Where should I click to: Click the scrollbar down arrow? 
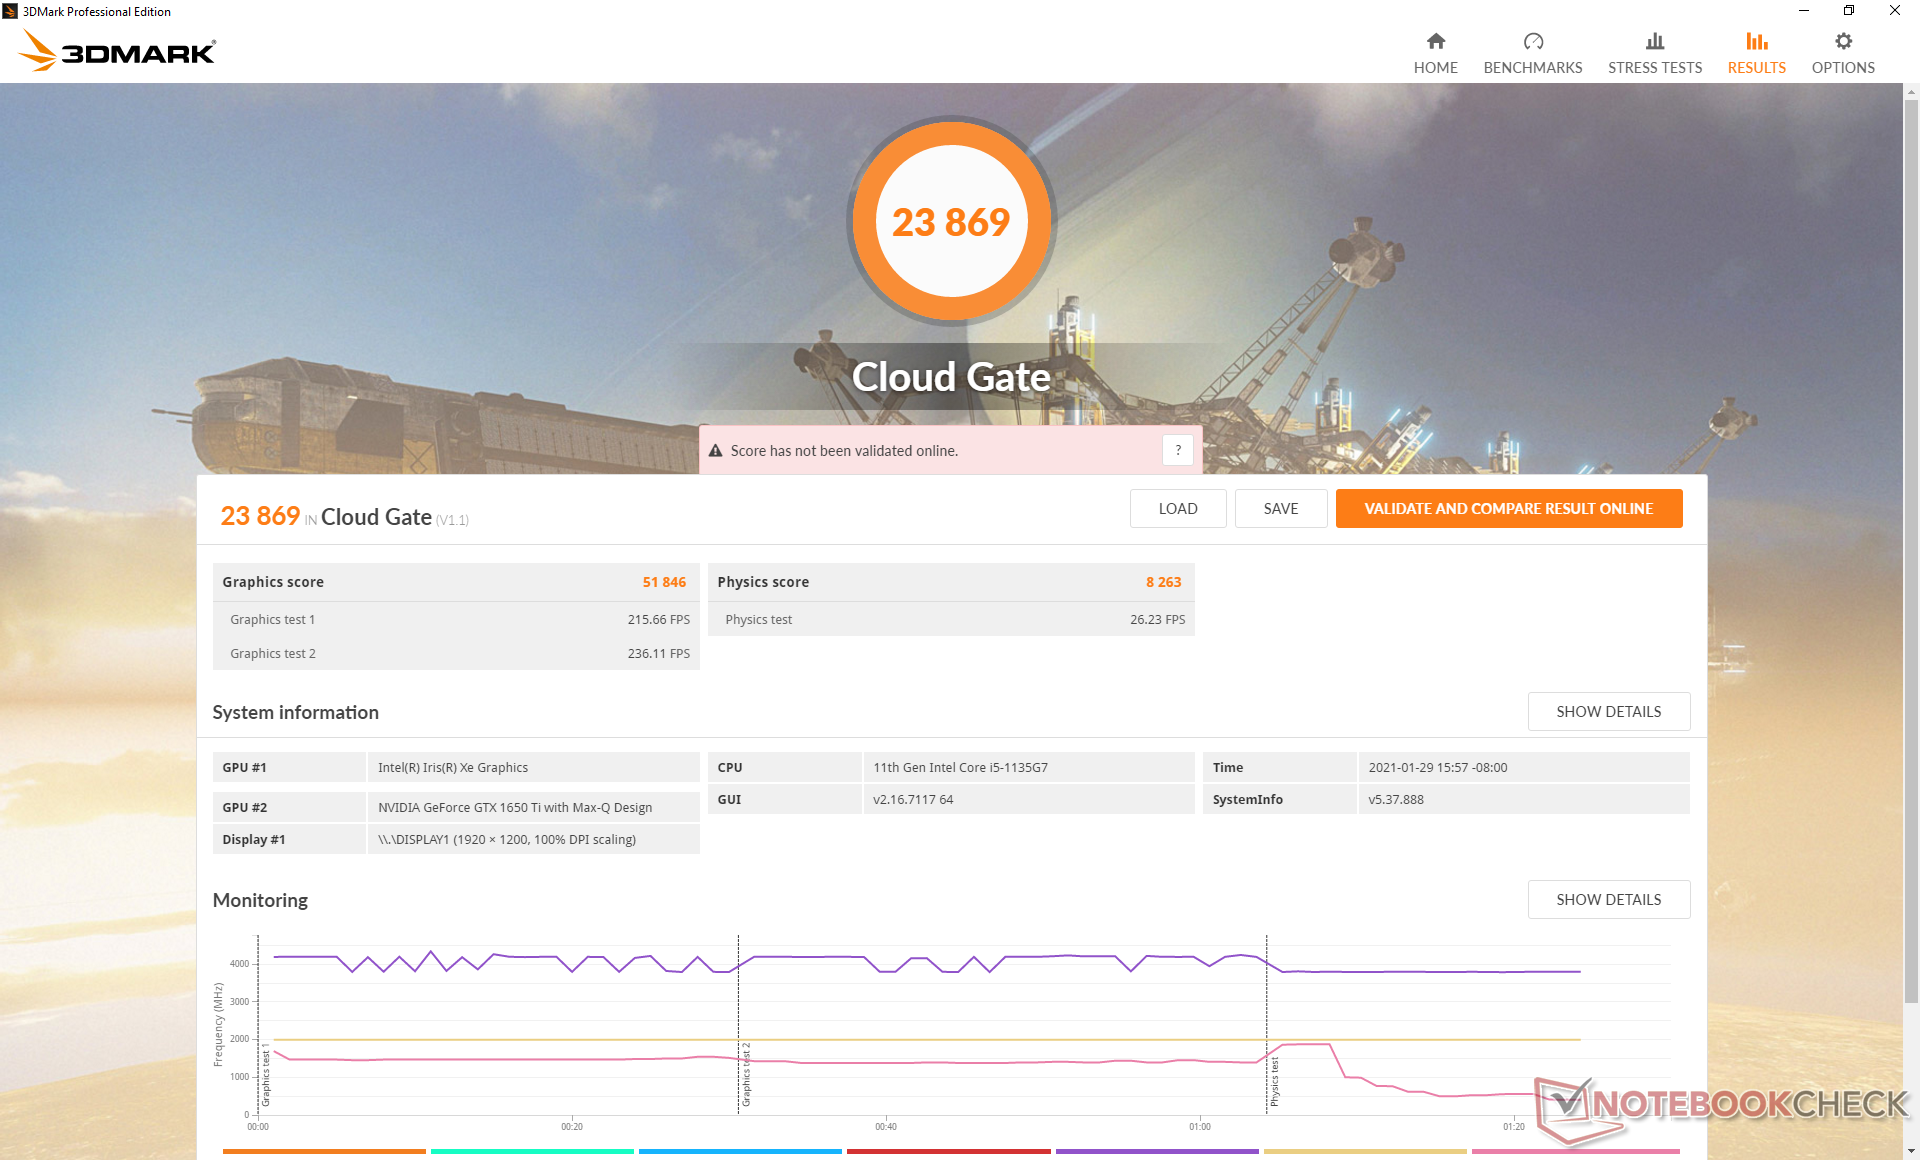pos(1911,1151)
